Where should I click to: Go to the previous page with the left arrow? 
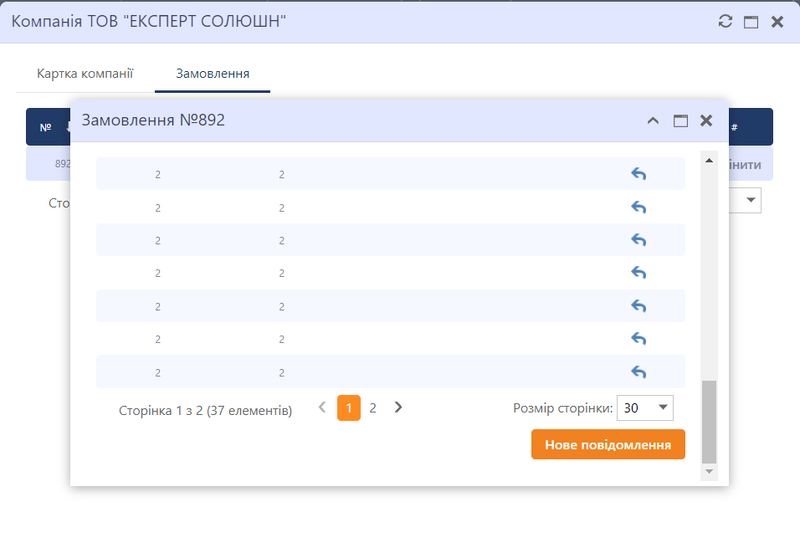tap(322, 407)
